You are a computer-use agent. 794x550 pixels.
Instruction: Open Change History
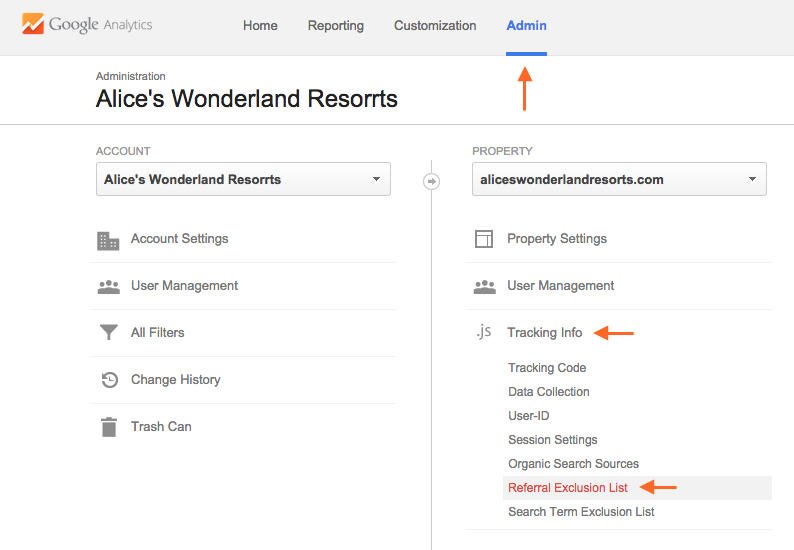[x=176, y=380]
